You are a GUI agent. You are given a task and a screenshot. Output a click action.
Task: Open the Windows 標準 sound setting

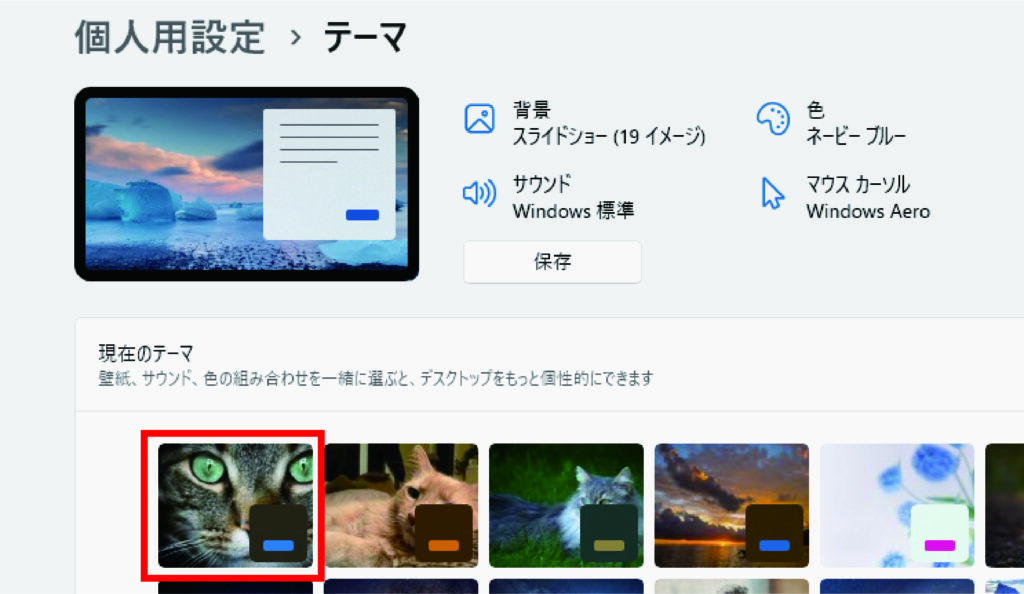pos(573,211)
